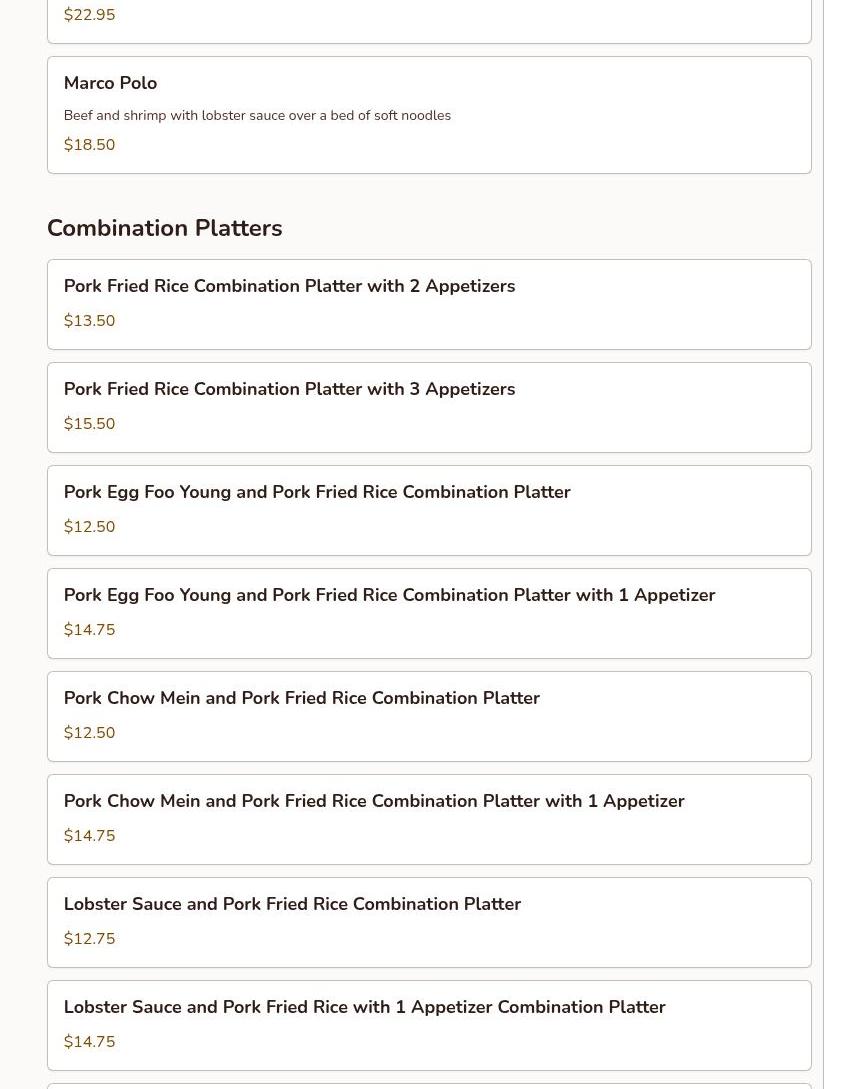Click $12.50 price under Pork Egg Foo Young platter

[x=89, y=527]
